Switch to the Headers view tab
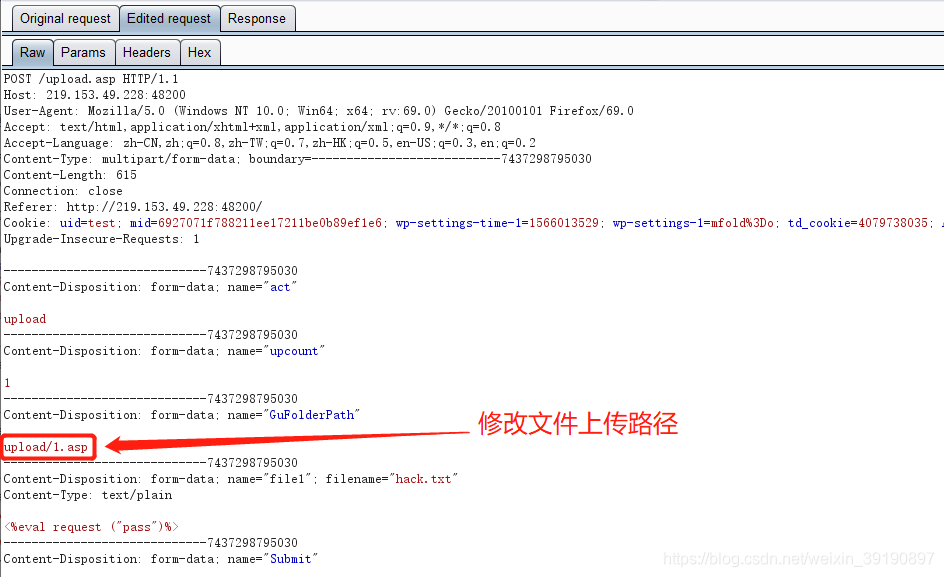Image resolution: width=944 pixels, height=577 pixels. tap(147, 52)
